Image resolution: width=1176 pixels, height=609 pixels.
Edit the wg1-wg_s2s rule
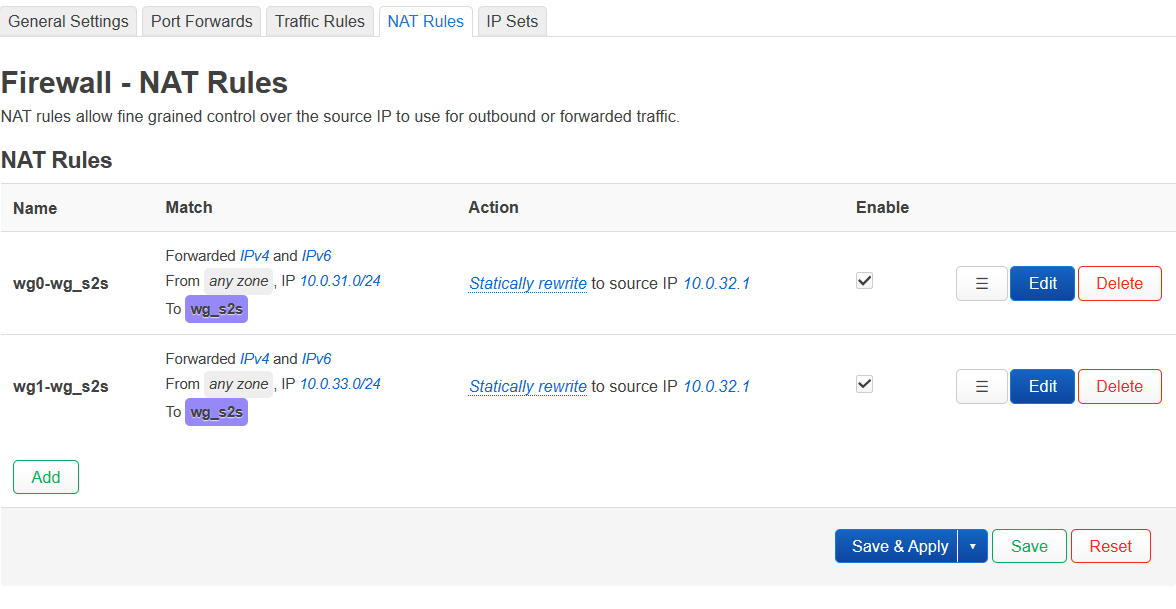tap(1042, 387)
